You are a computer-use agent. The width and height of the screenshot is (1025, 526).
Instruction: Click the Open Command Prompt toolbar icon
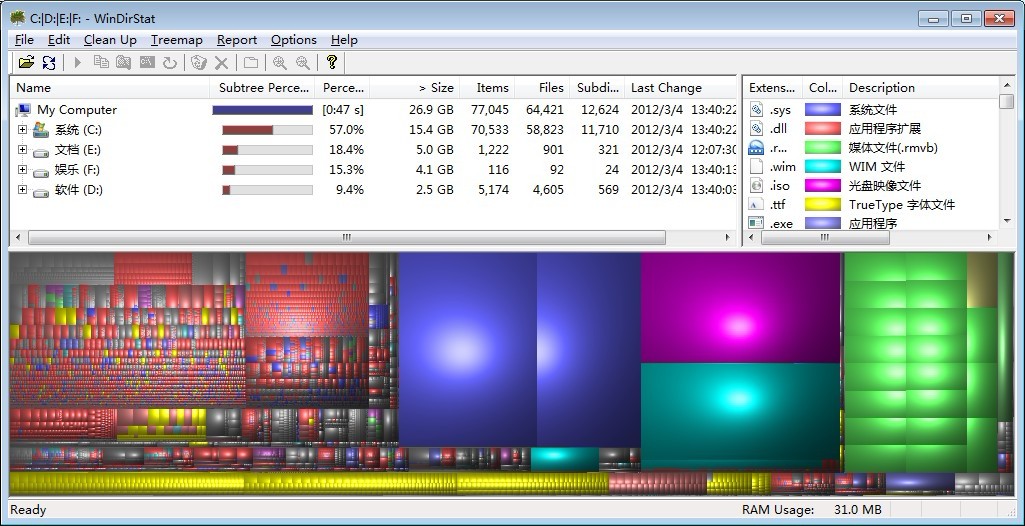pyautogui.click(x=147, y=63)
